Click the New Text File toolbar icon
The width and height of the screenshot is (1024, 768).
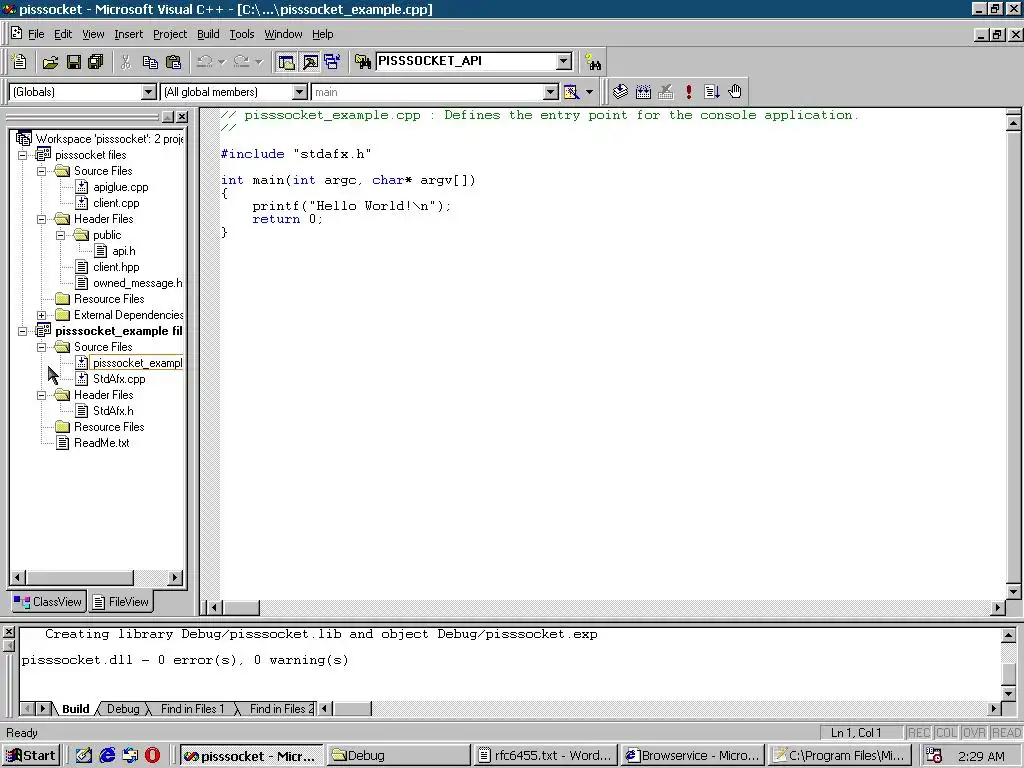pyautogui.click(x=20, y=62)
